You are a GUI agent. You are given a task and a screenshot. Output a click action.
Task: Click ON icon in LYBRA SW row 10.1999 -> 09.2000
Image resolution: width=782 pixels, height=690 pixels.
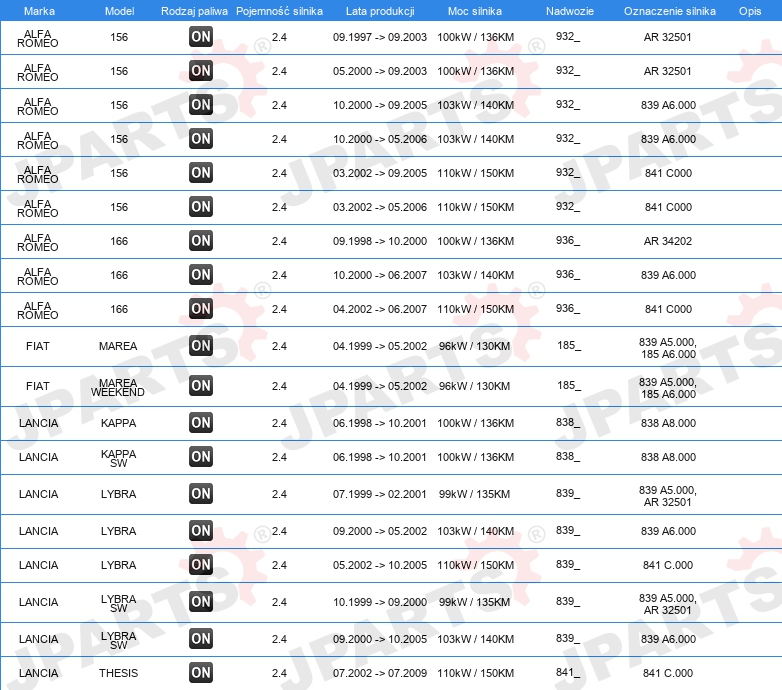[x=201, y=601]
